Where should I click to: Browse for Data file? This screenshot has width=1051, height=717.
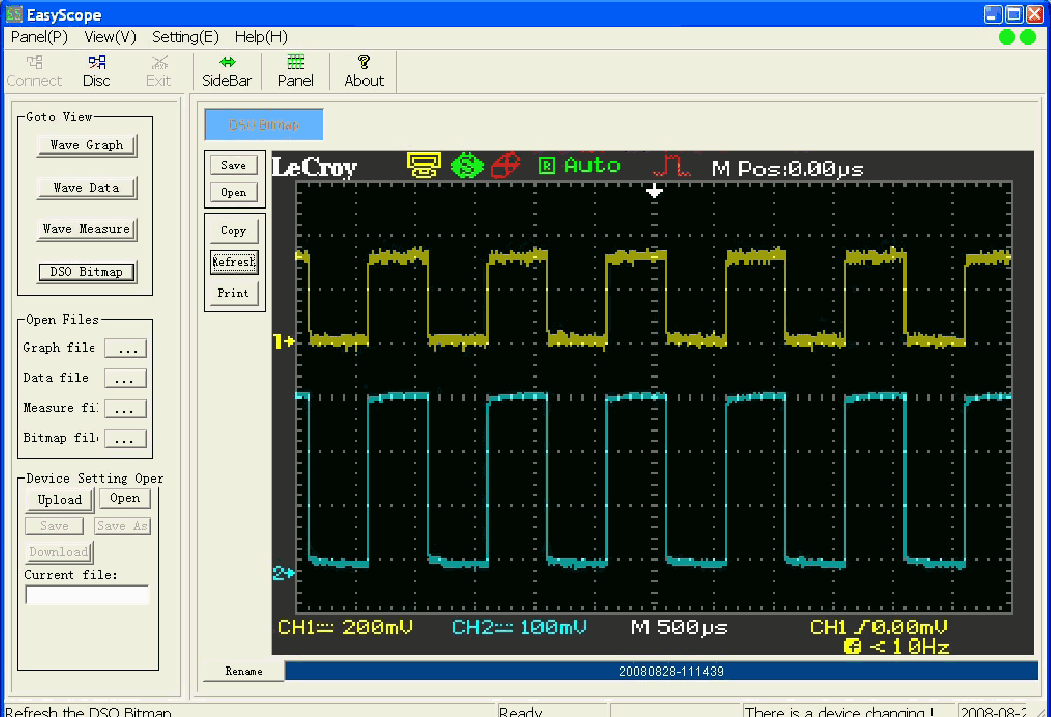coord(125,378)
